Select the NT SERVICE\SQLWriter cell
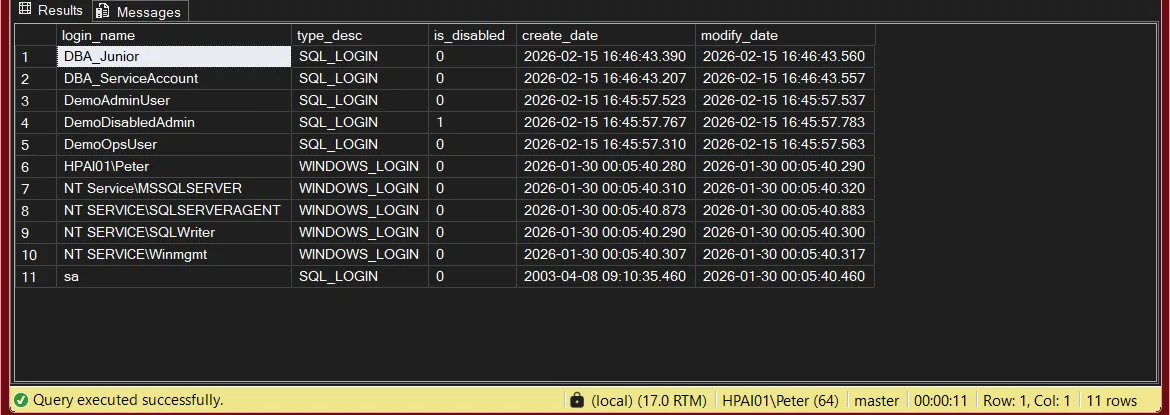 click(x=174, y=233)
